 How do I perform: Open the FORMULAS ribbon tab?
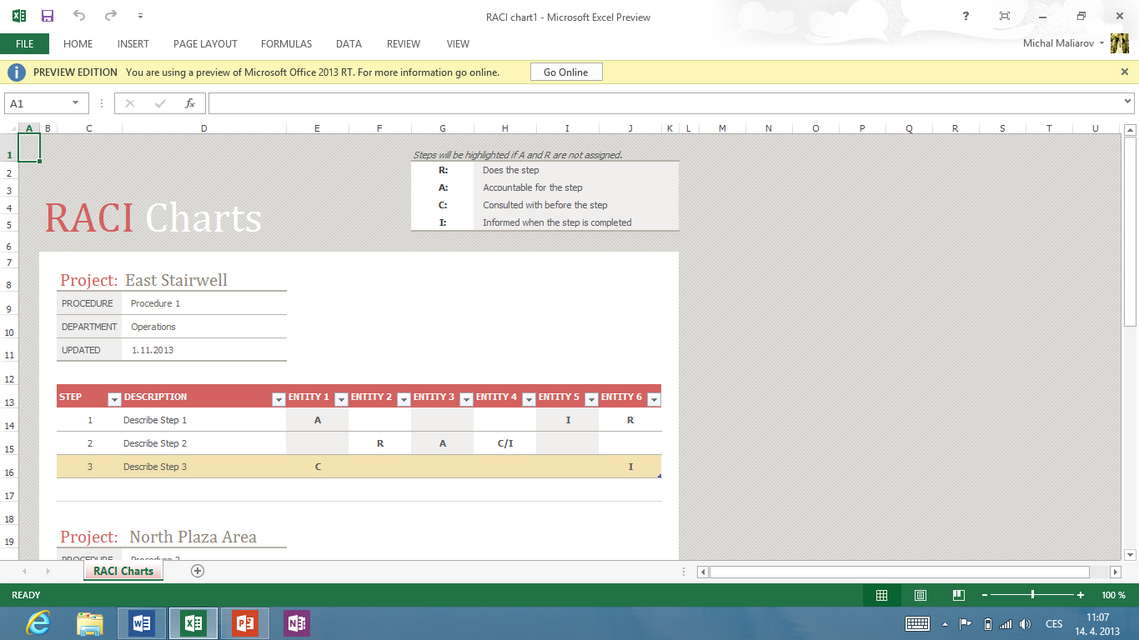(x=286, y=44)
